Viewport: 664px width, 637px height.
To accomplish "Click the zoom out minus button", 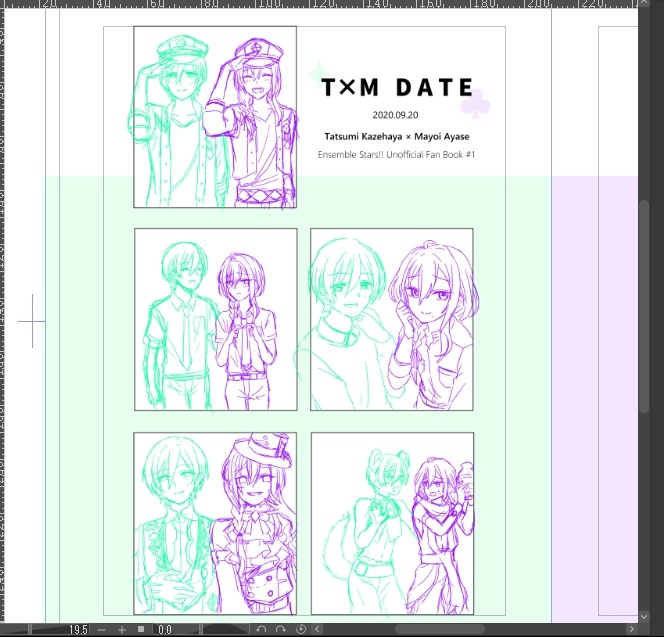I will coord(101,630).
